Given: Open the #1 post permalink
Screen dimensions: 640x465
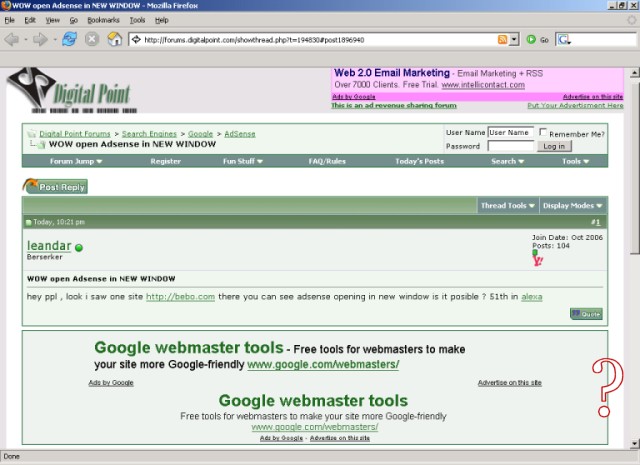Looking at the screenshot, I should tap(596, 222).
